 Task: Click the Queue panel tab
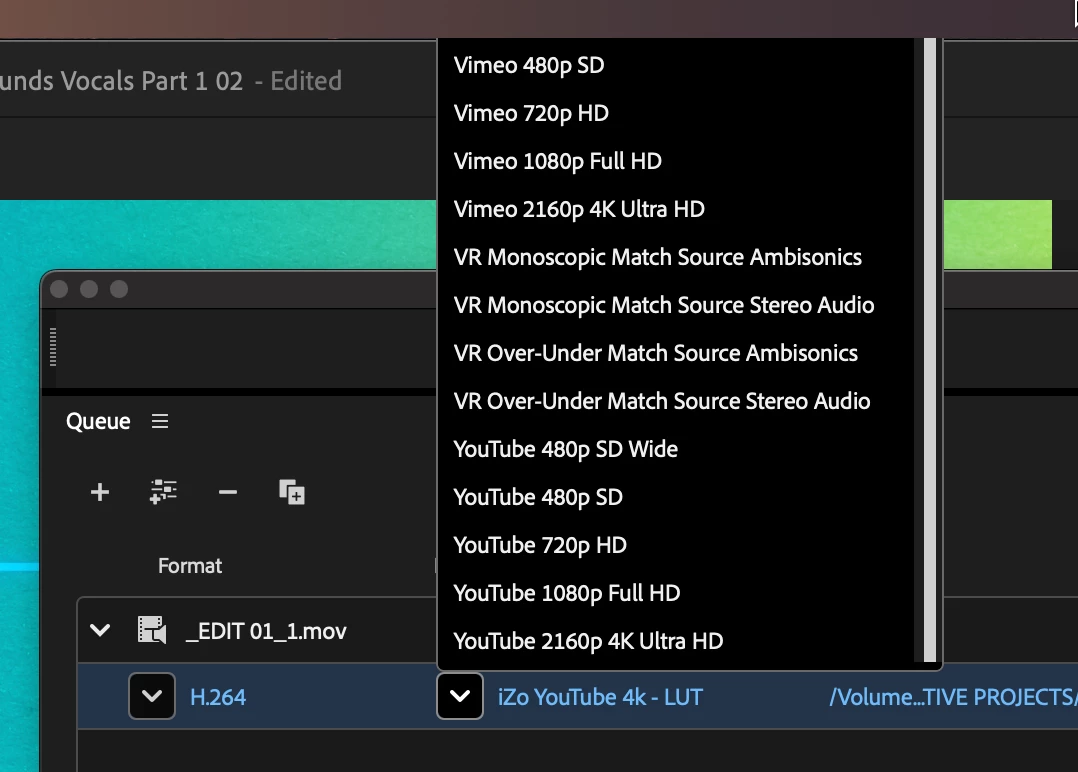[98, 421]
